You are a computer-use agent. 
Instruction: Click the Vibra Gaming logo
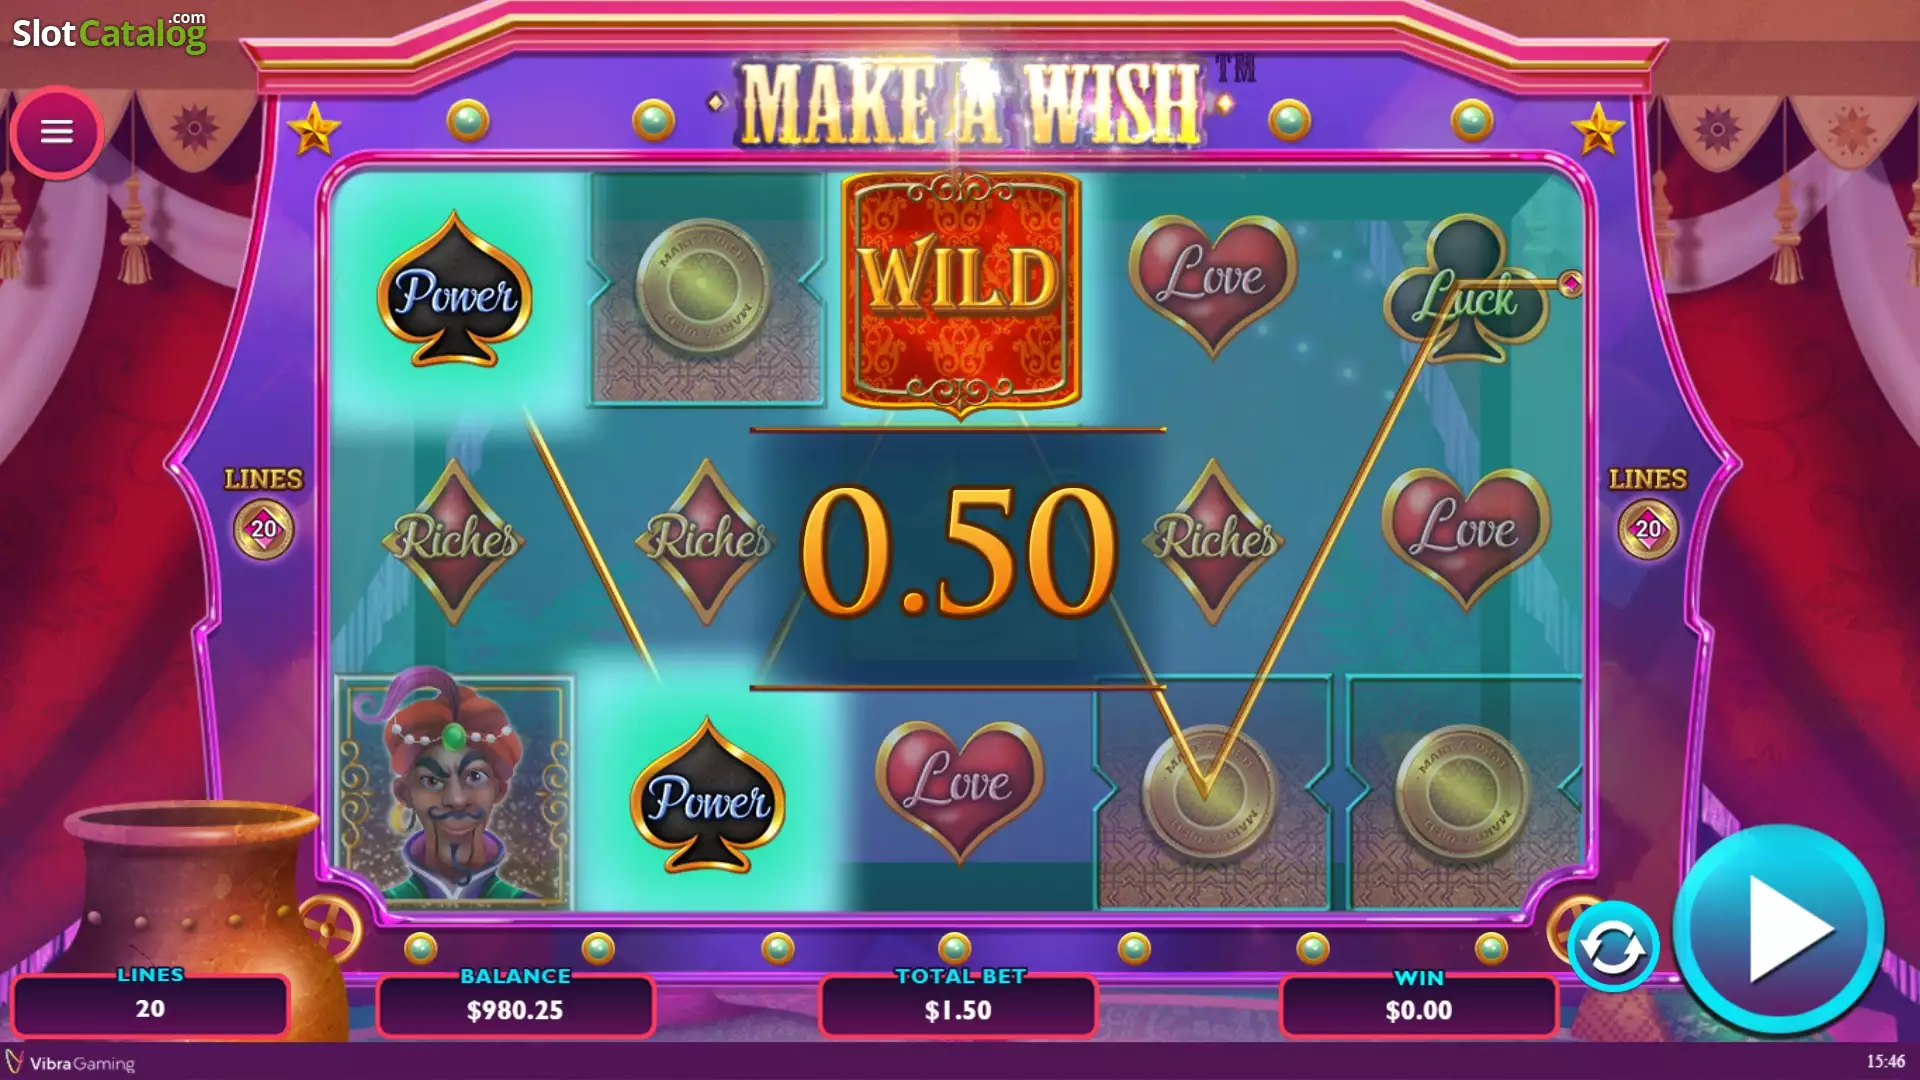pyautogui.click(x=70, y=1062)
